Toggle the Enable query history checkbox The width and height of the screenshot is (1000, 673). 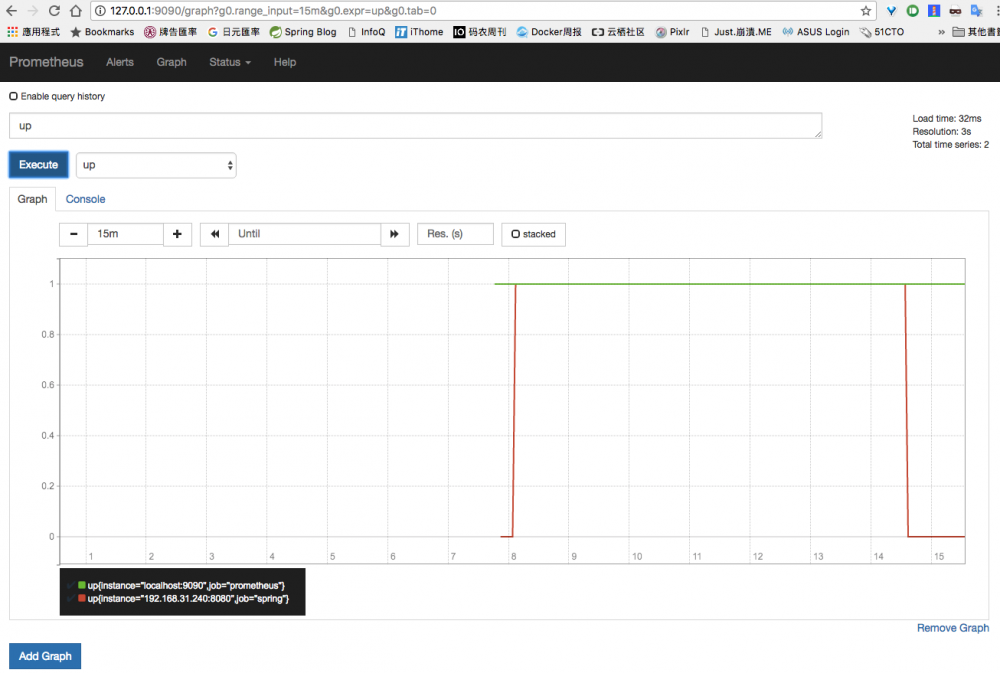[12, 96]
